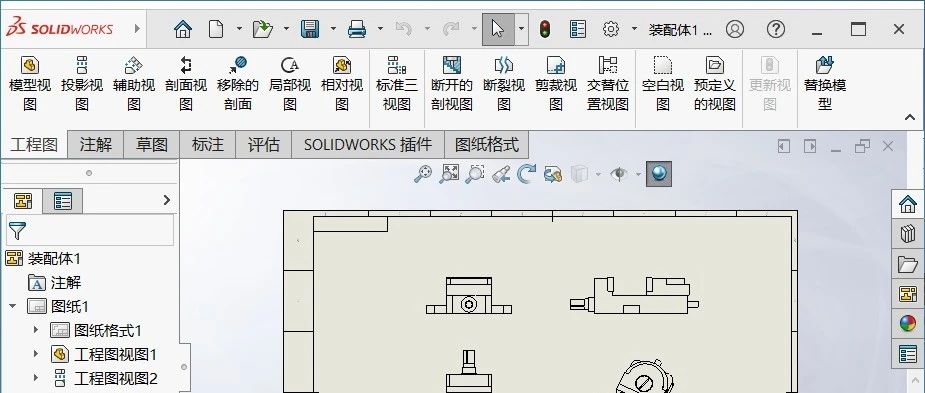Expand the 工程图视图2 tree node
Viewport: 925px width, 393px height.
tap(36, 378)
